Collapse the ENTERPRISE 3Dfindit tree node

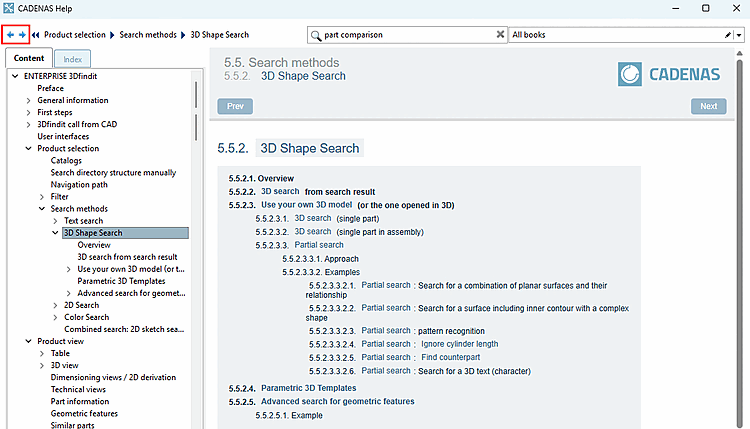click(15, 76)
